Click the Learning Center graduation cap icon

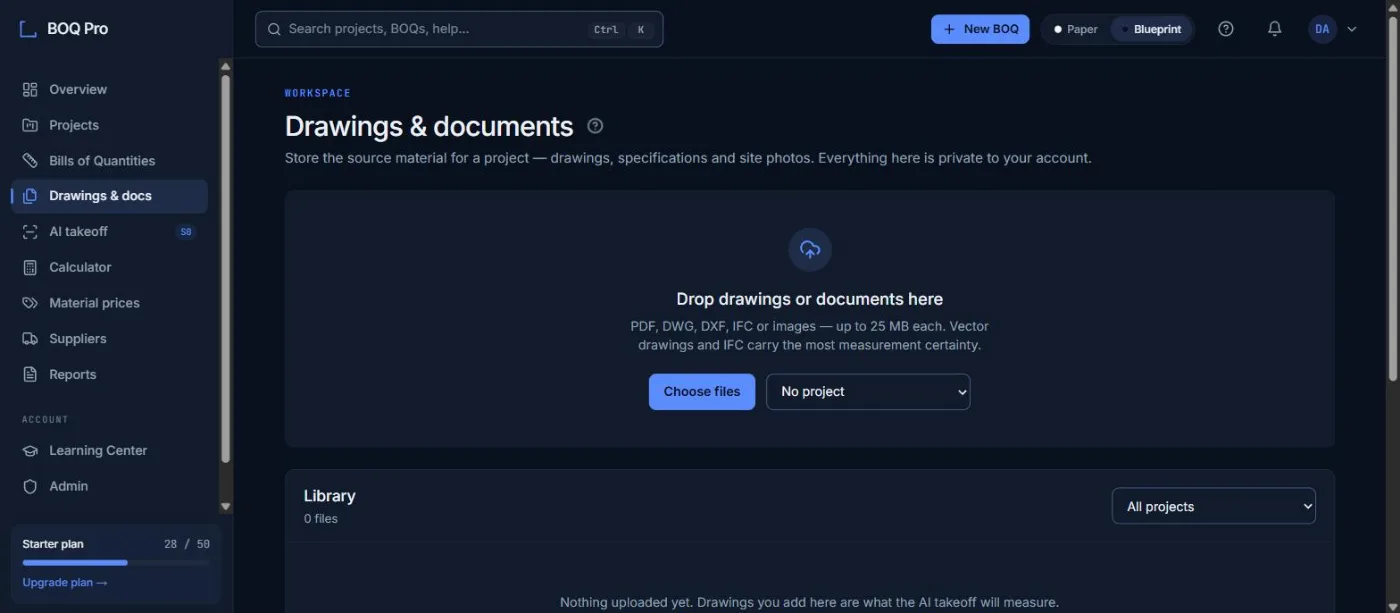(30, 451)
